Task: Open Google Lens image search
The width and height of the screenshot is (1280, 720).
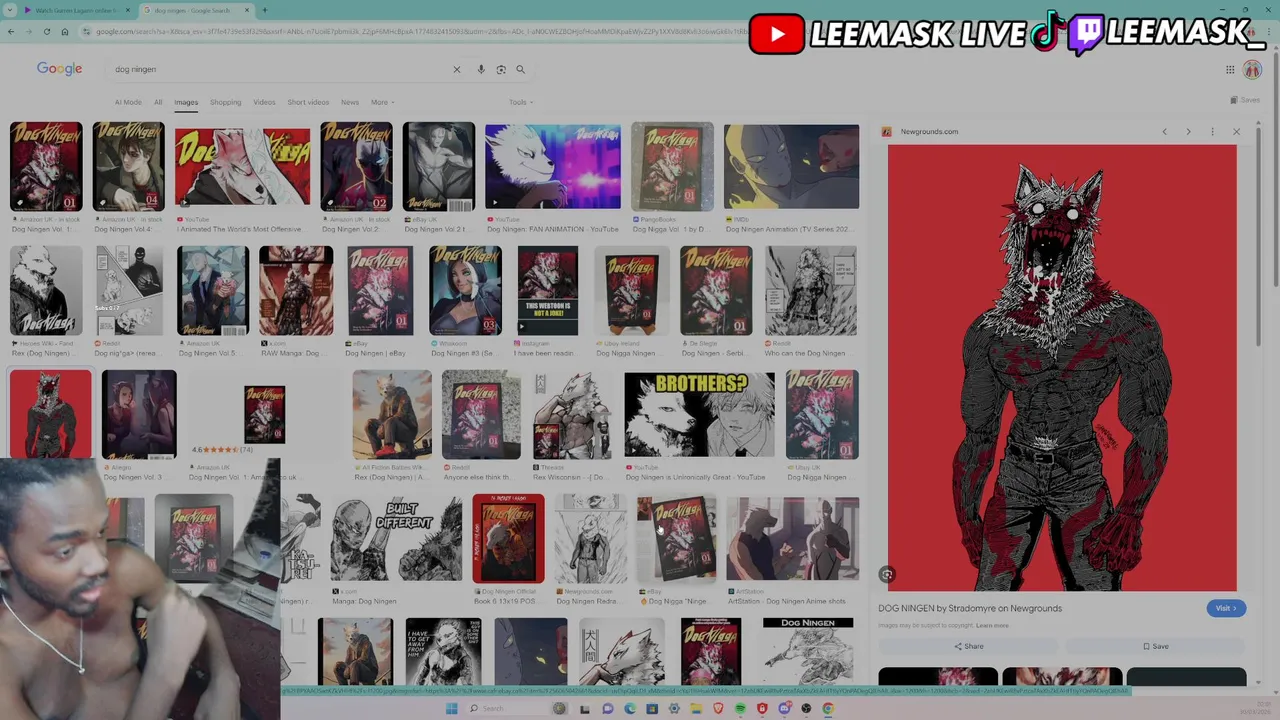Action: (x=501, y=69)
